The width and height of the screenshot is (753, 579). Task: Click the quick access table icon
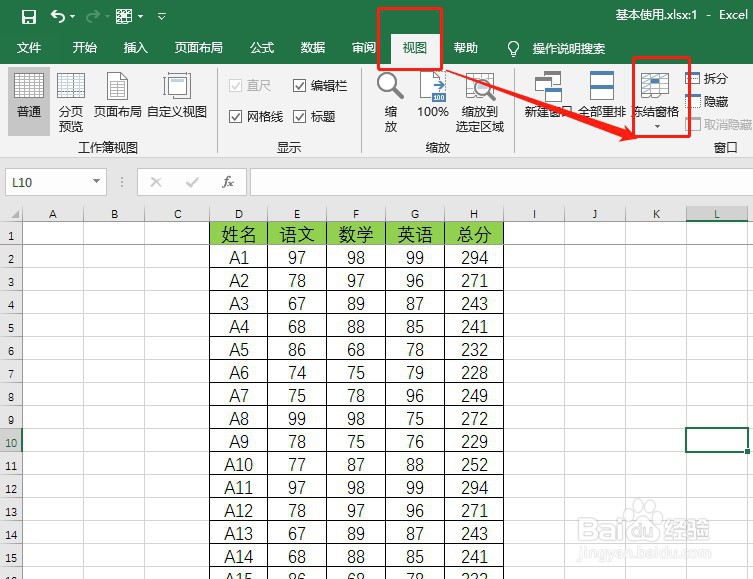tap(124, 16)
